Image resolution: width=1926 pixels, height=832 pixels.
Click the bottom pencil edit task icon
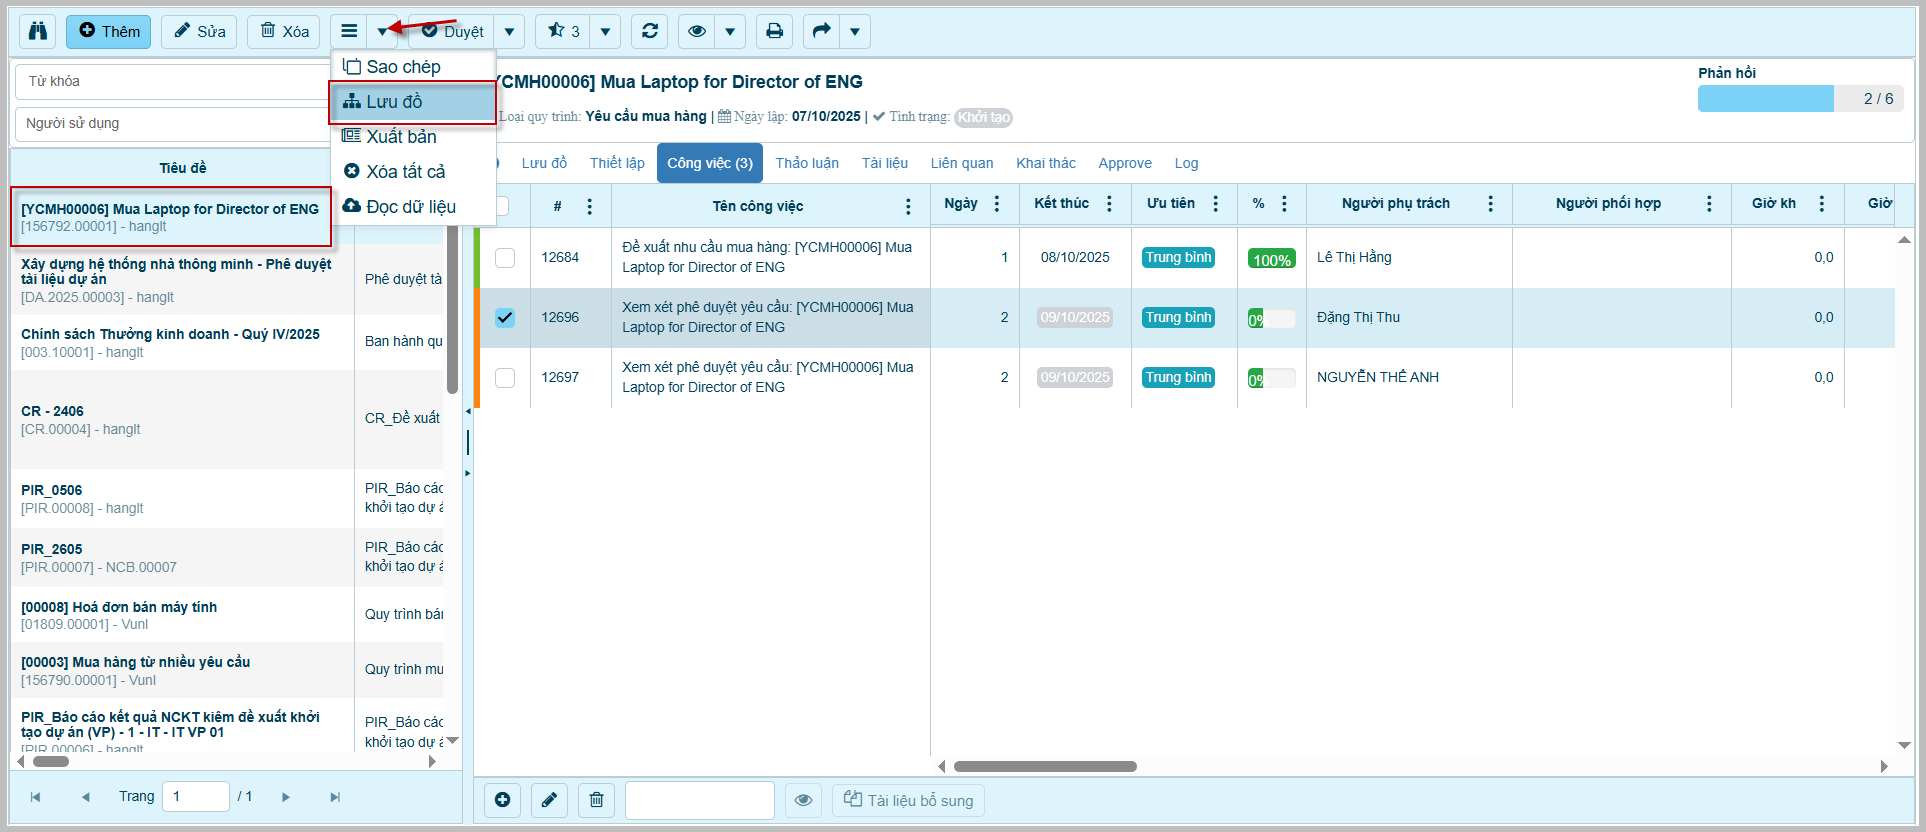[549, 800]
